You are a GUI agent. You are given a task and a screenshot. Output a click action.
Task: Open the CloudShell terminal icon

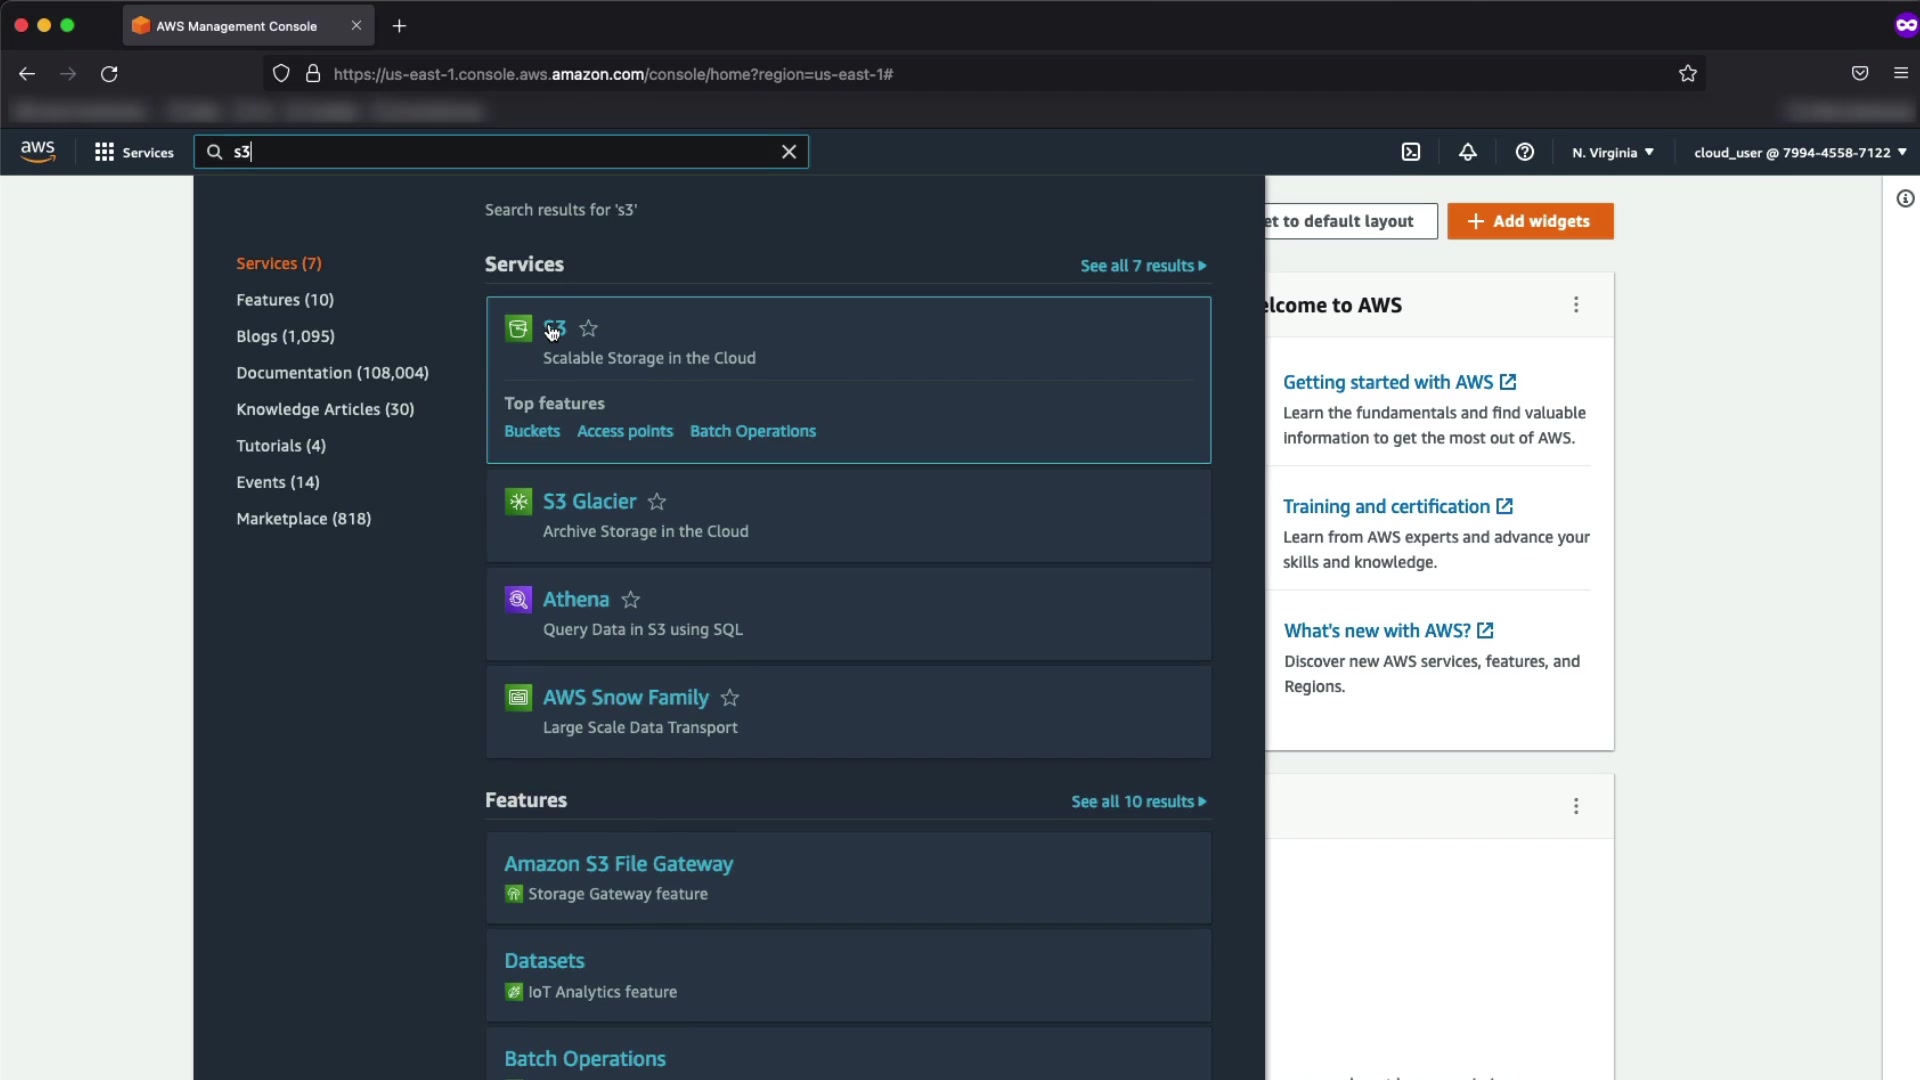click(x=1410, y=152)
